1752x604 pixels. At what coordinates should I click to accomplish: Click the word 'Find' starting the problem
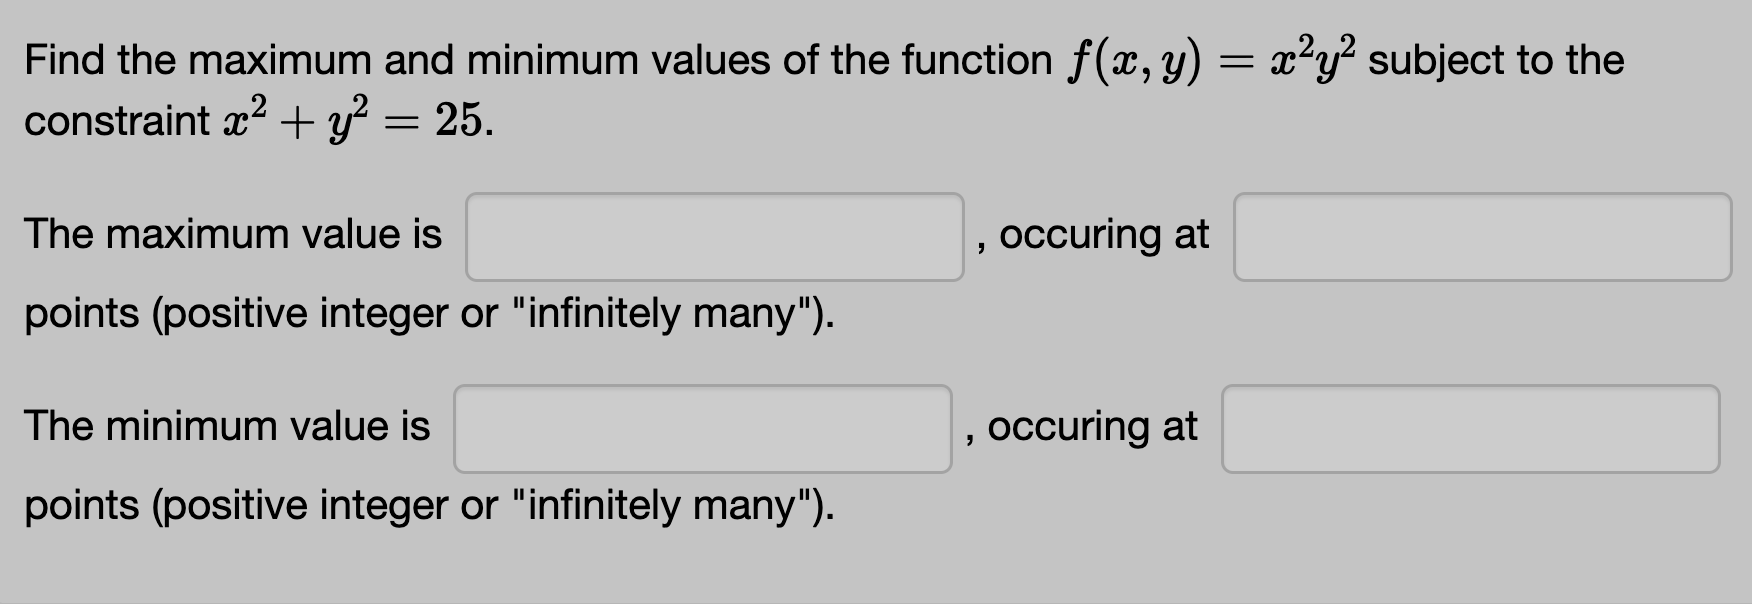click(65, 60)
